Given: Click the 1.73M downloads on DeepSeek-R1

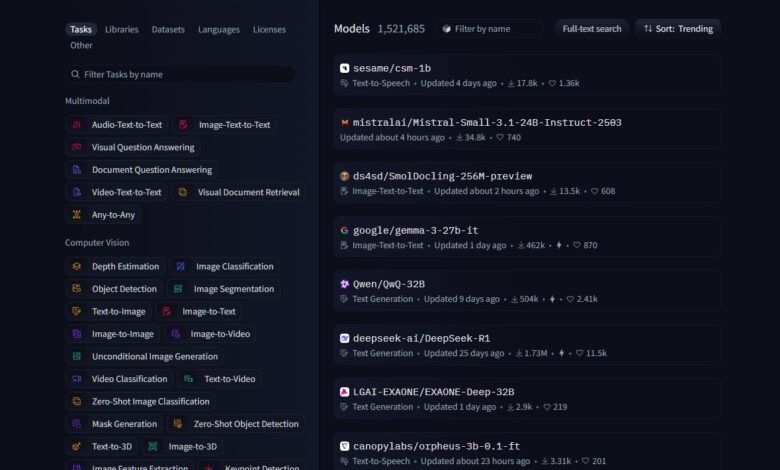Looking at the screenshot, I should [531, 353].
